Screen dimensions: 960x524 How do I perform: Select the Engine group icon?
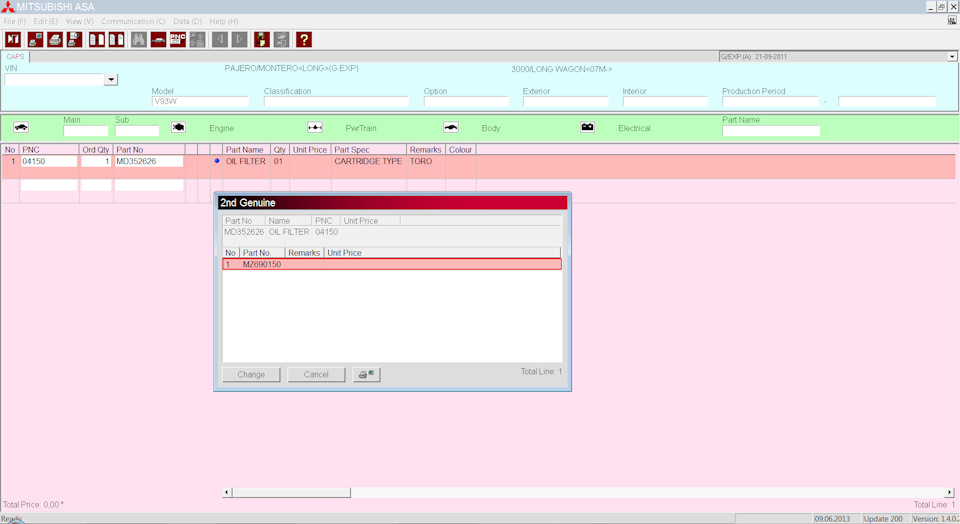[x=178, y=127]
